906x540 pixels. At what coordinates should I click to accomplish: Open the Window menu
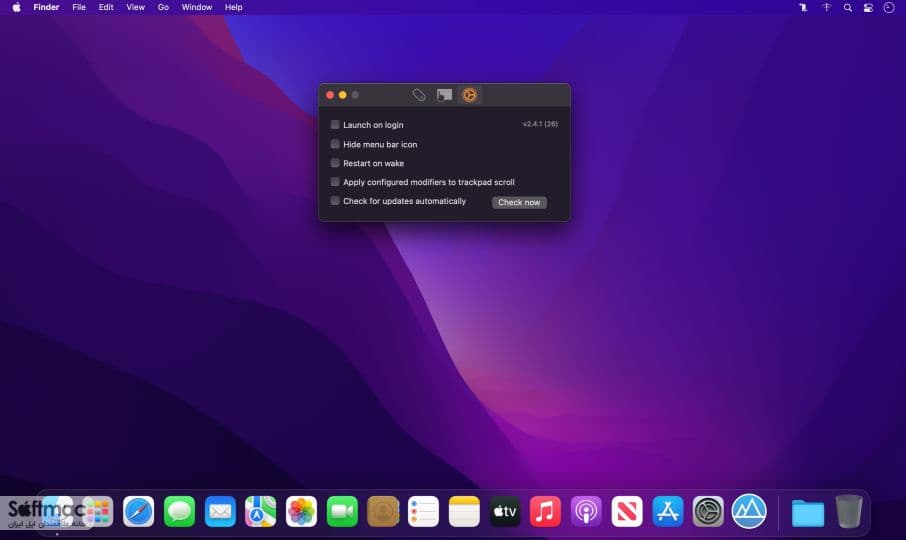(196, 8)
